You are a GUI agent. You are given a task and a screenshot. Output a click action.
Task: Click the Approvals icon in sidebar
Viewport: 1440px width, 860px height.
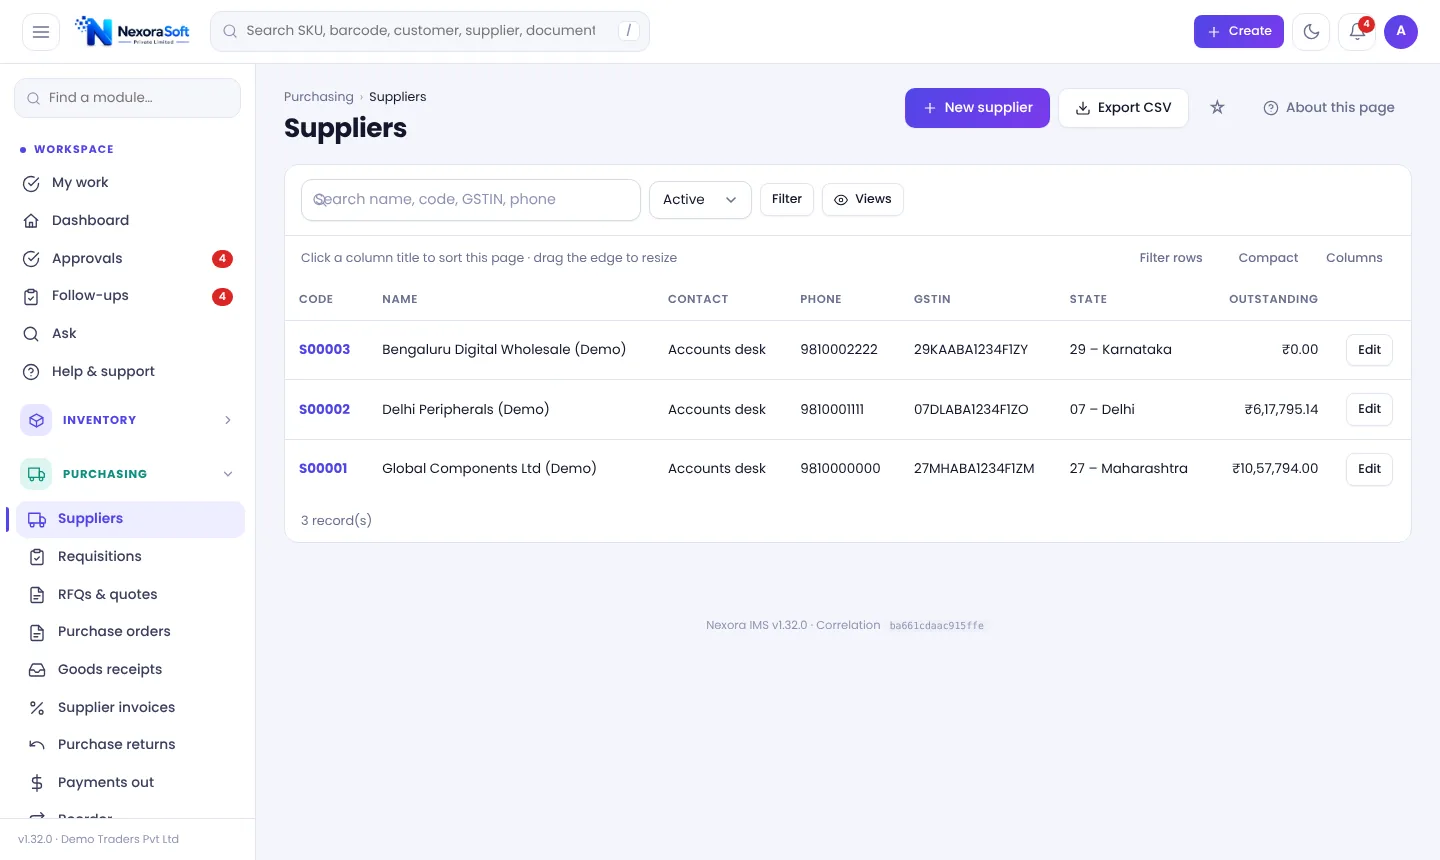[31, 259]
